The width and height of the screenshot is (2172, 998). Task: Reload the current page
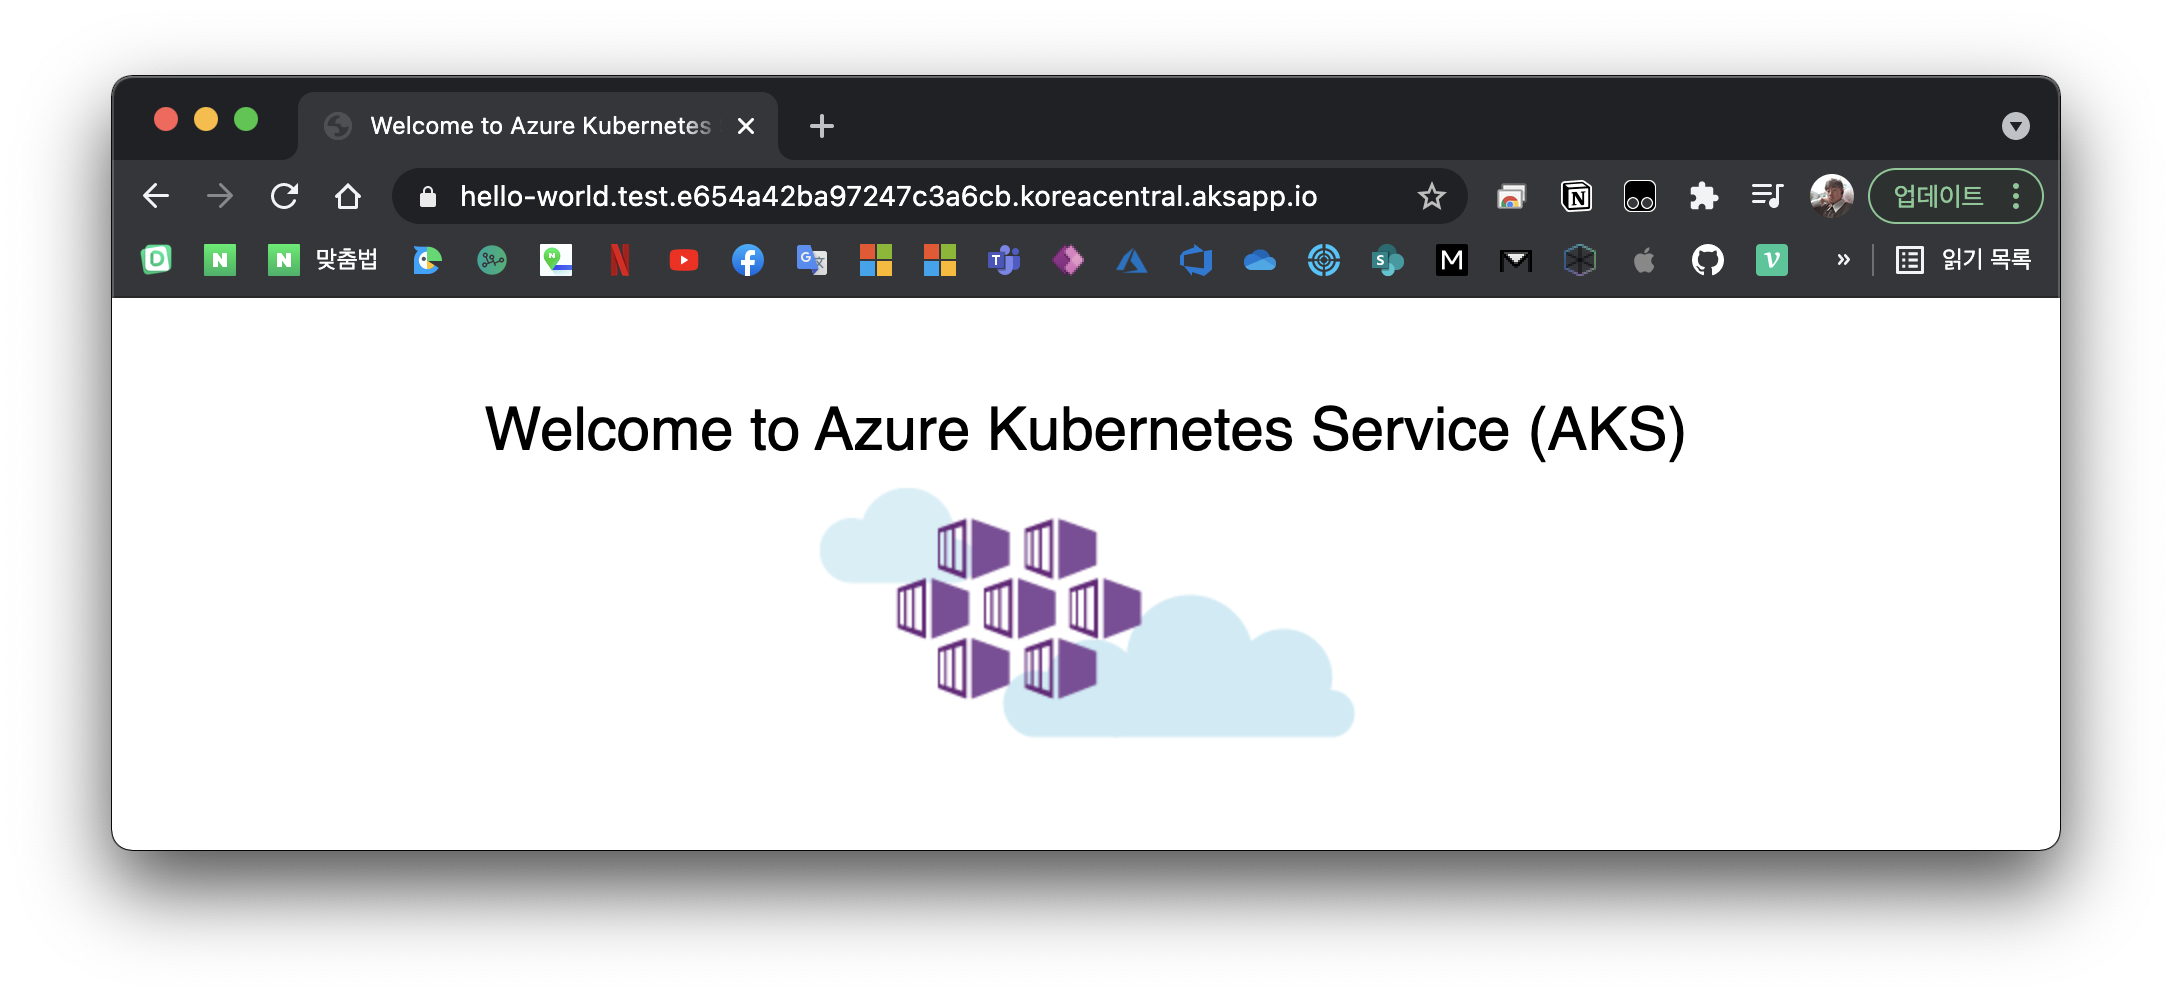coord(284,196)
